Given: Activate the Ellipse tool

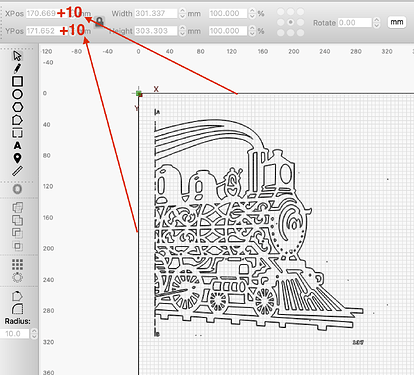Looking at the screenshot, I should [17, 94].
